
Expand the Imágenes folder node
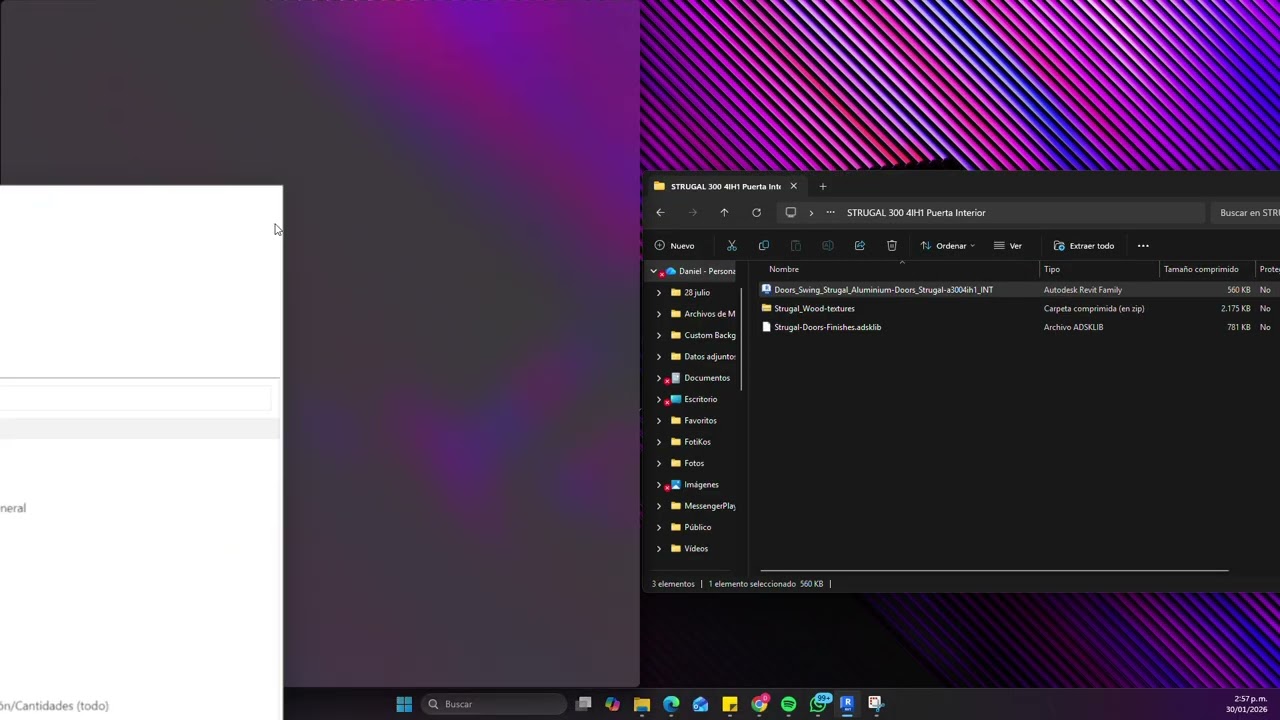tap(659, 484)
